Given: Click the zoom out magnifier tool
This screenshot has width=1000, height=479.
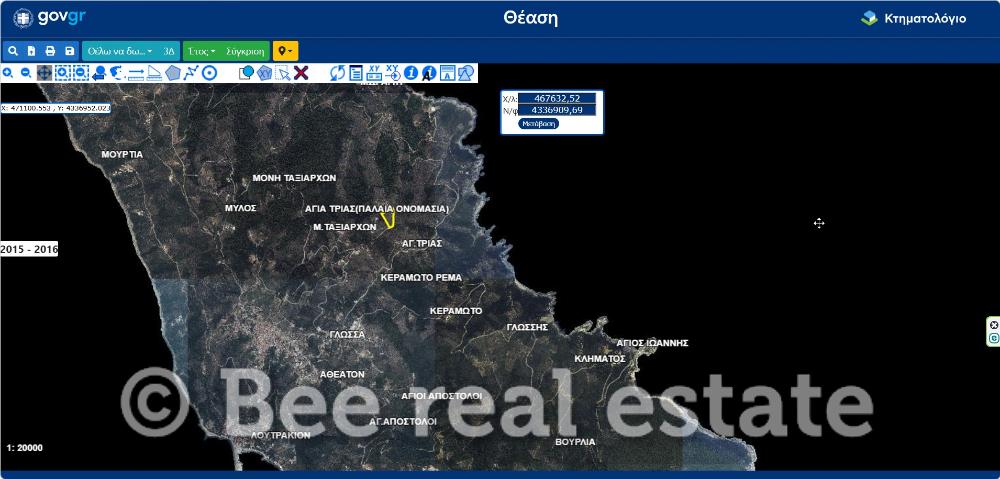Looking at the screenshot, I should (x=26, y=73).
